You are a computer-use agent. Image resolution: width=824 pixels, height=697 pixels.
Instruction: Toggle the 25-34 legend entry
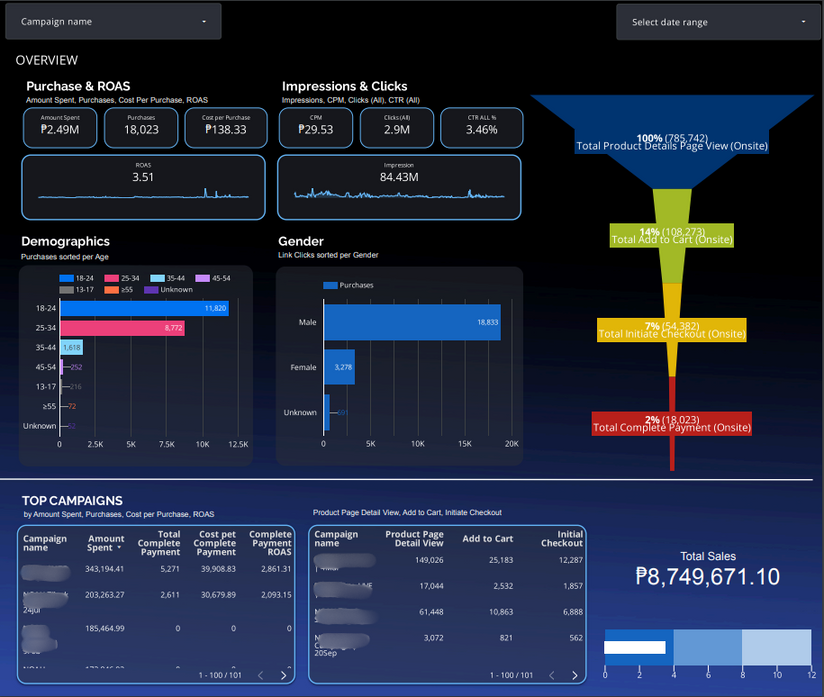122,278
